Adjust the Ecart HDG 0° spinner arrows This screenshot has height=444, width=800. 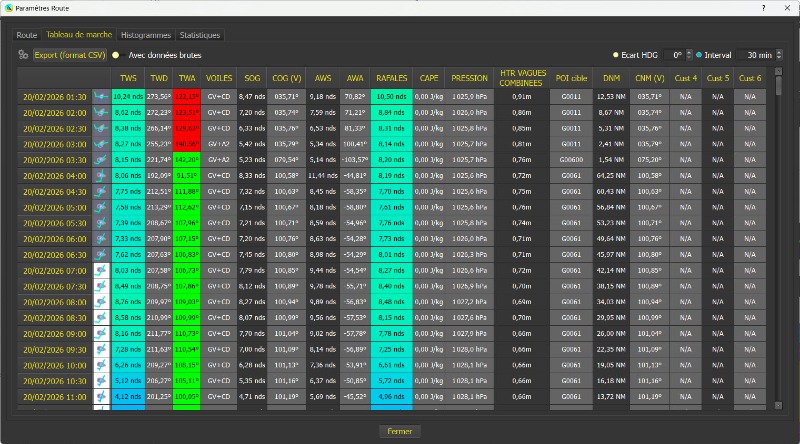pos(689,55)
